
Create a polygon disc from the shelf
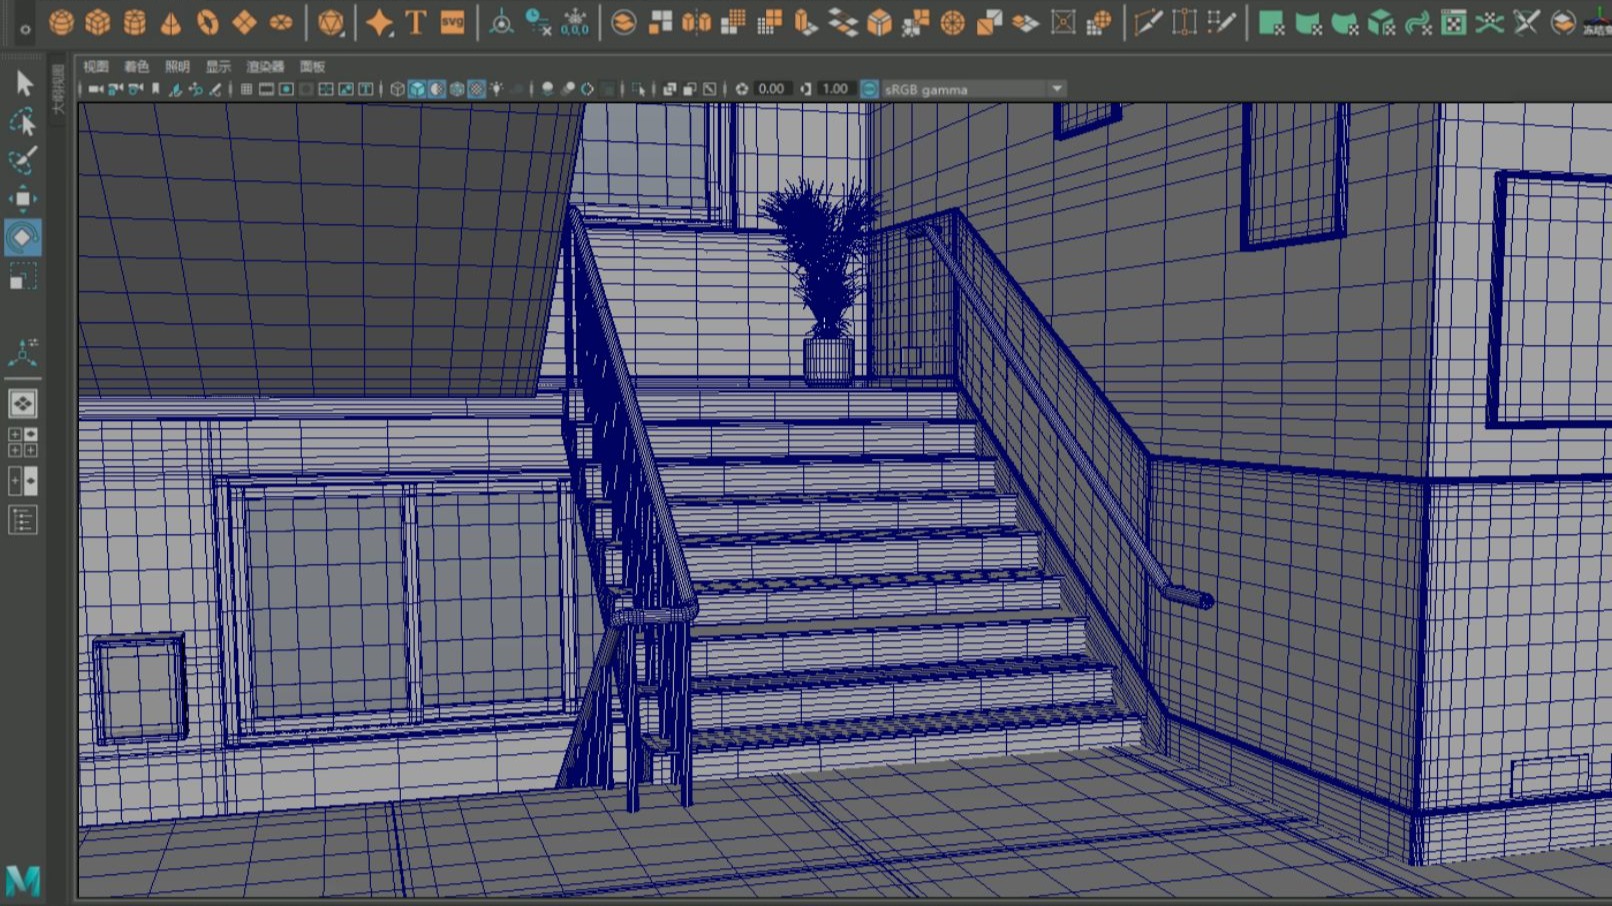point(281,22)
